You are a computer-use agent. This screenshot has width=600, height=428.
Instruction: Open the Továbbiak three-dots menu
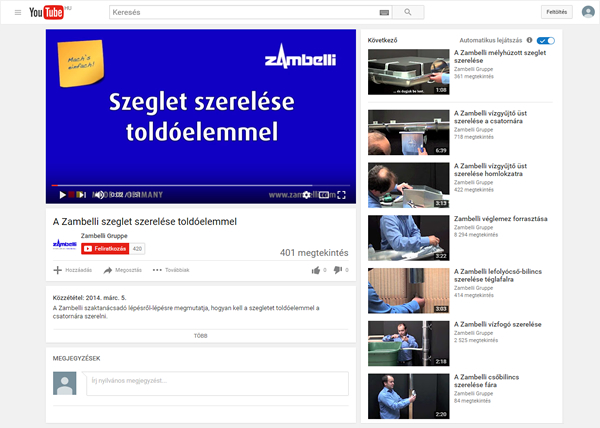[x=171, y=270]
